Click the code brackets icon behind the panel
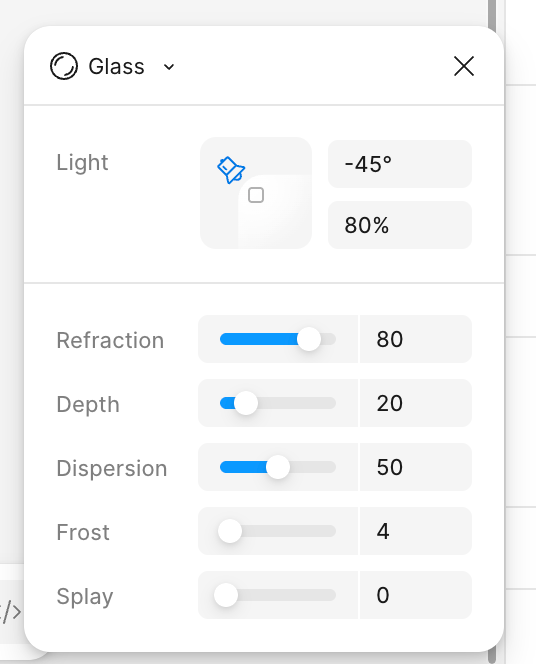The height and width of the screenshot is (664, 536). click(10, 612)
